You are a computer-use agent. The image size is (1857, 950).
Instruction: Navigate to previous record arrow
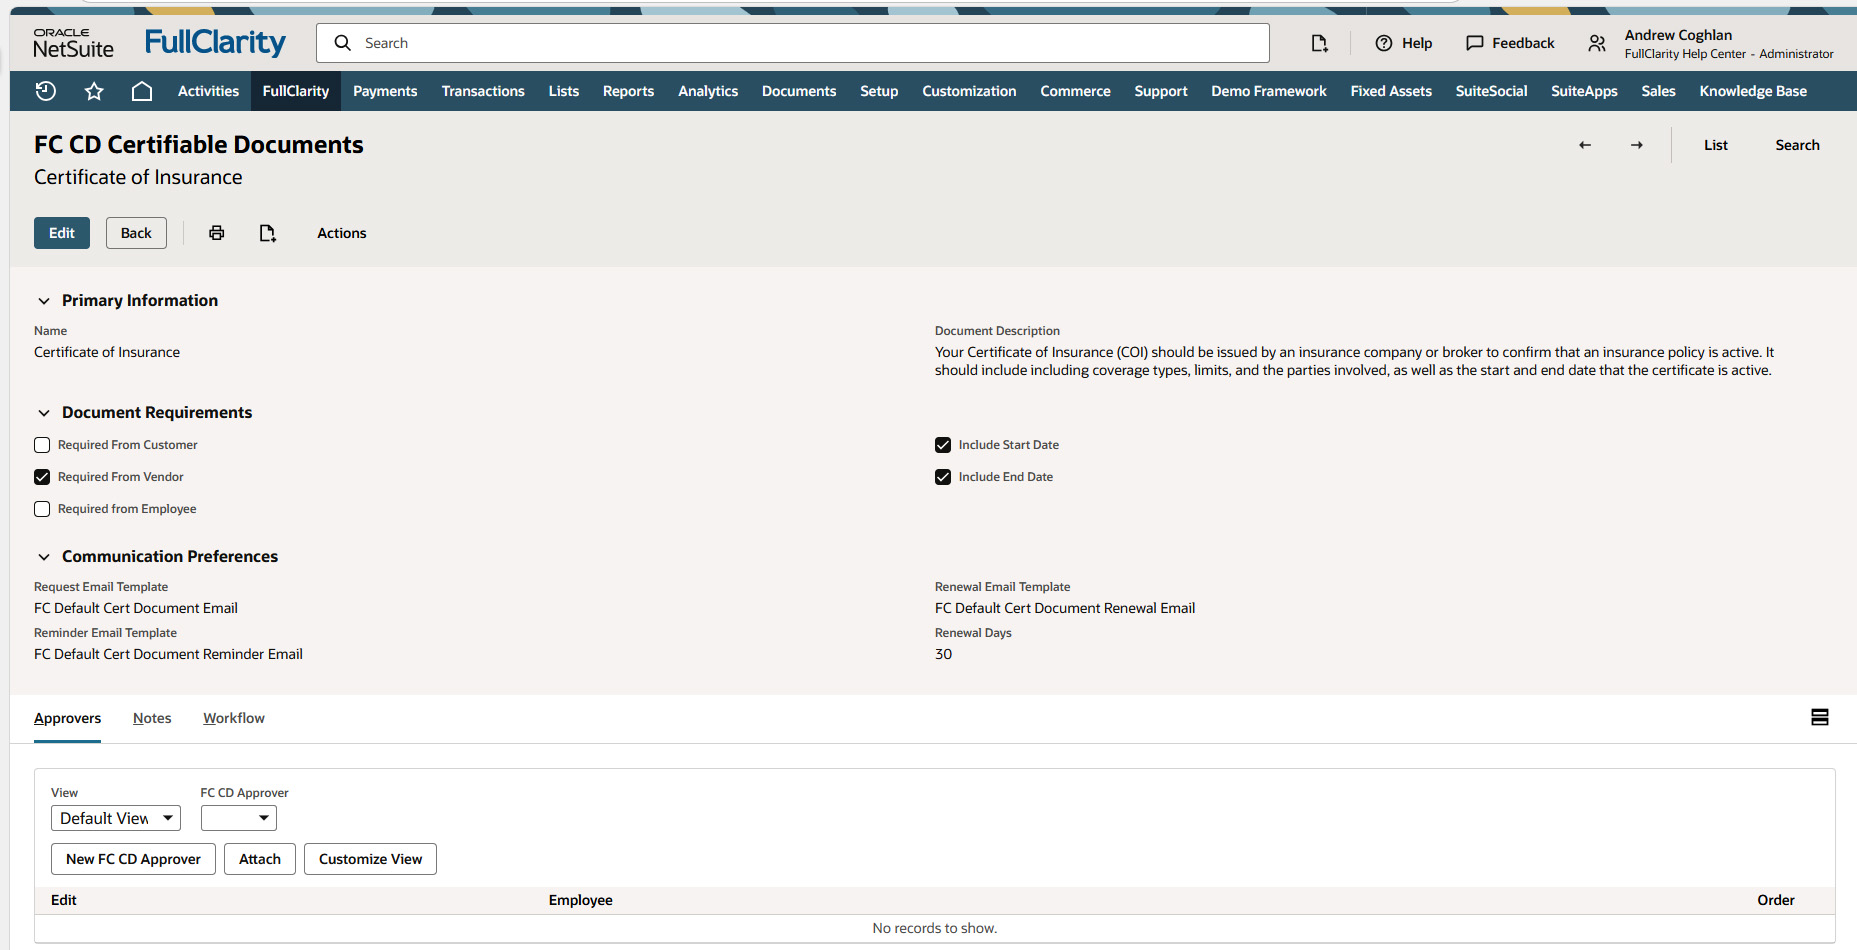pyautogui.click(x=1585, y=145)
